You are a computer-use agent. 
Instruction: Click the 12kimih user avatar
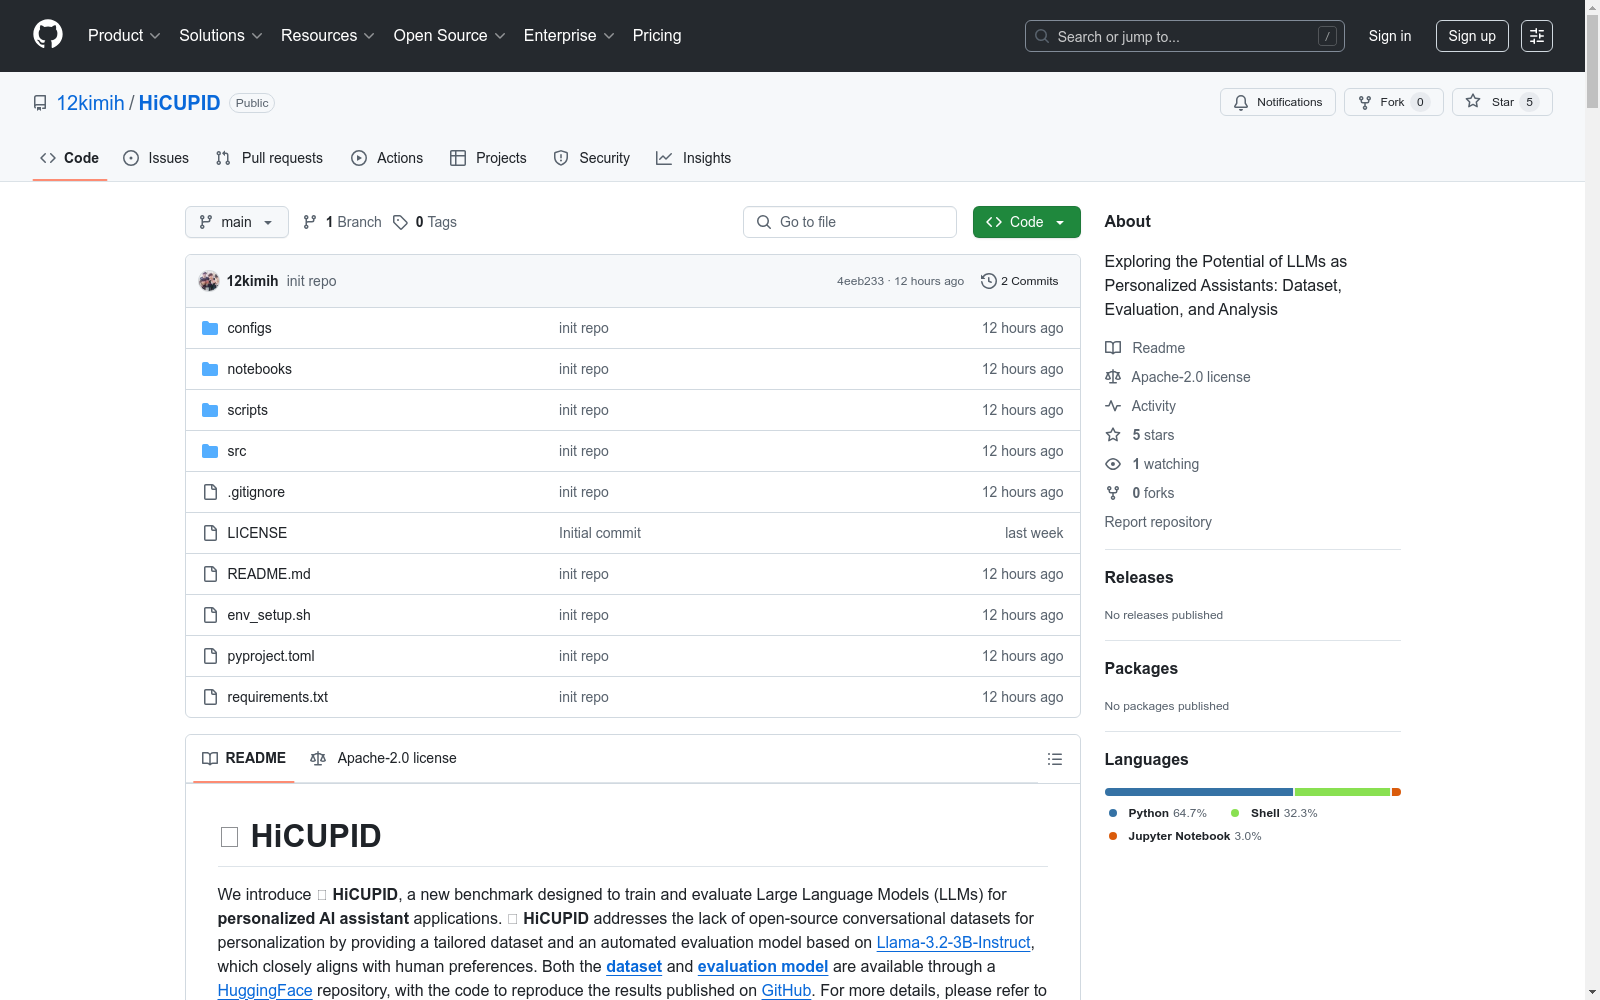[209, 281]
